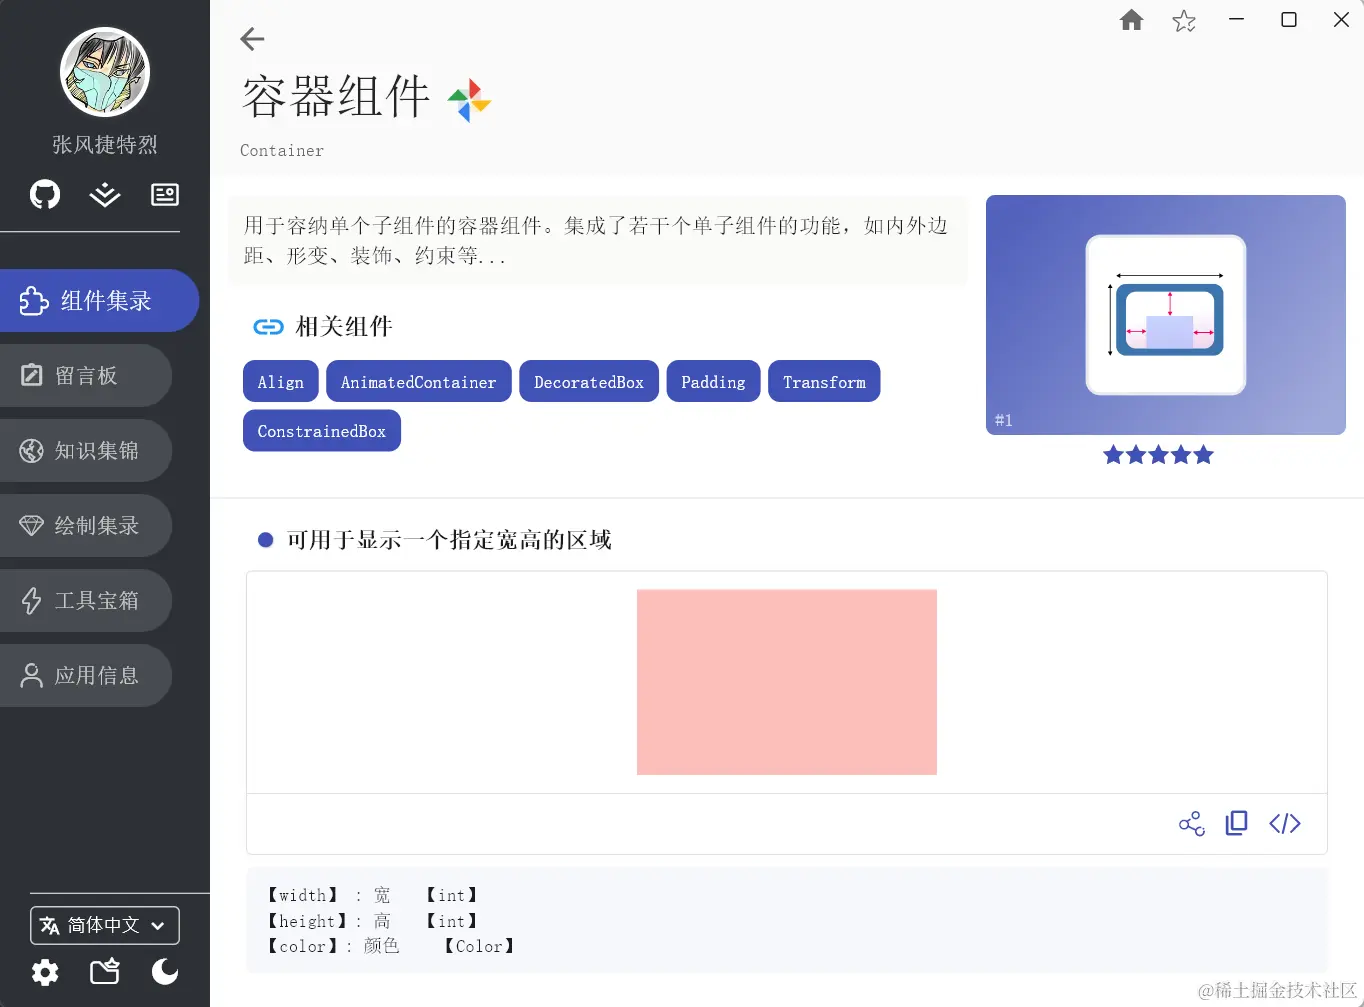Screen dimensions: 1364x1007
Task: Click the 可用于显示一个指定宽高的区域 heading
Action: click(449, 540)
